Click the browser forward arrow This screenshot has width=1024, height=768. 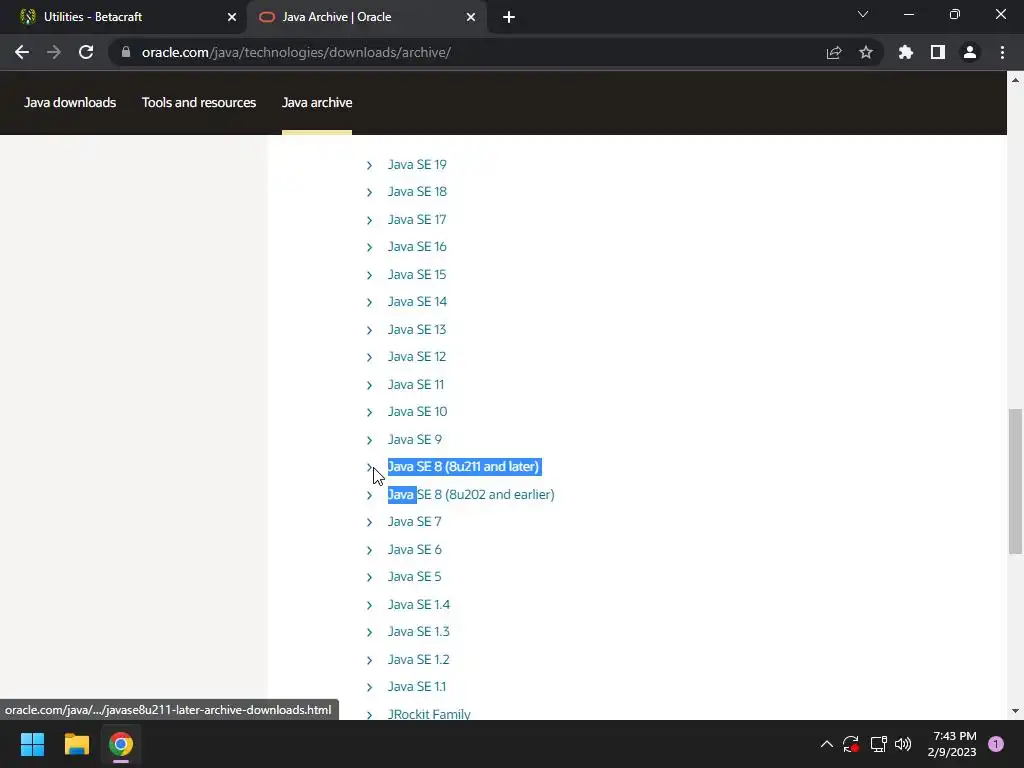(x=54, y=52)
